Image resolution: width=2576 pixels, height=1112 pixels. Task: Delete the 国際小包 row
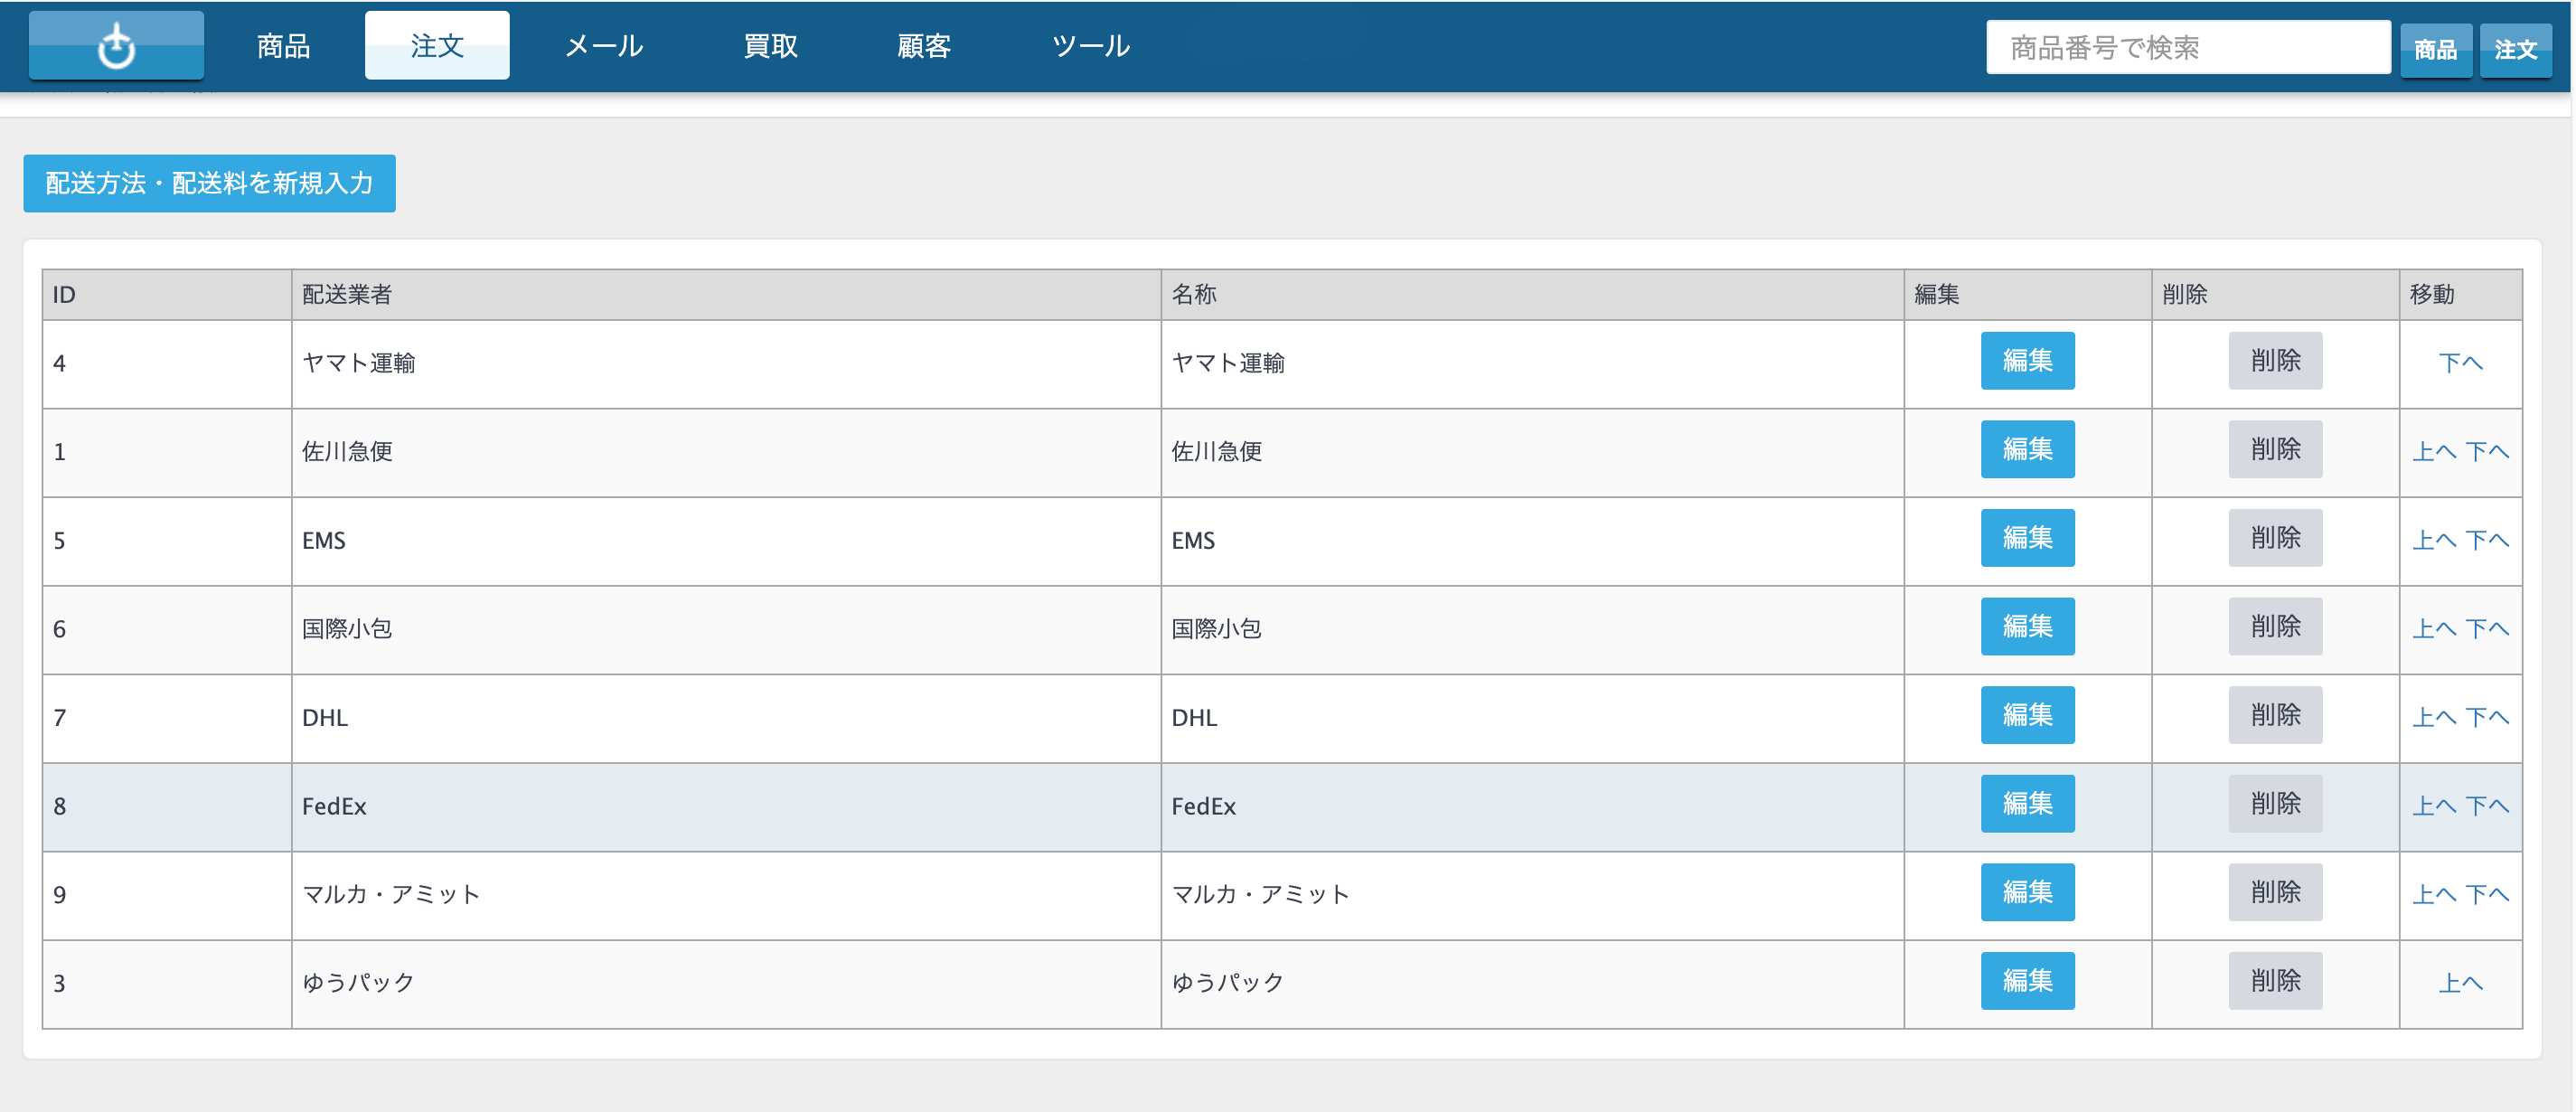[x=2275, y=627]
